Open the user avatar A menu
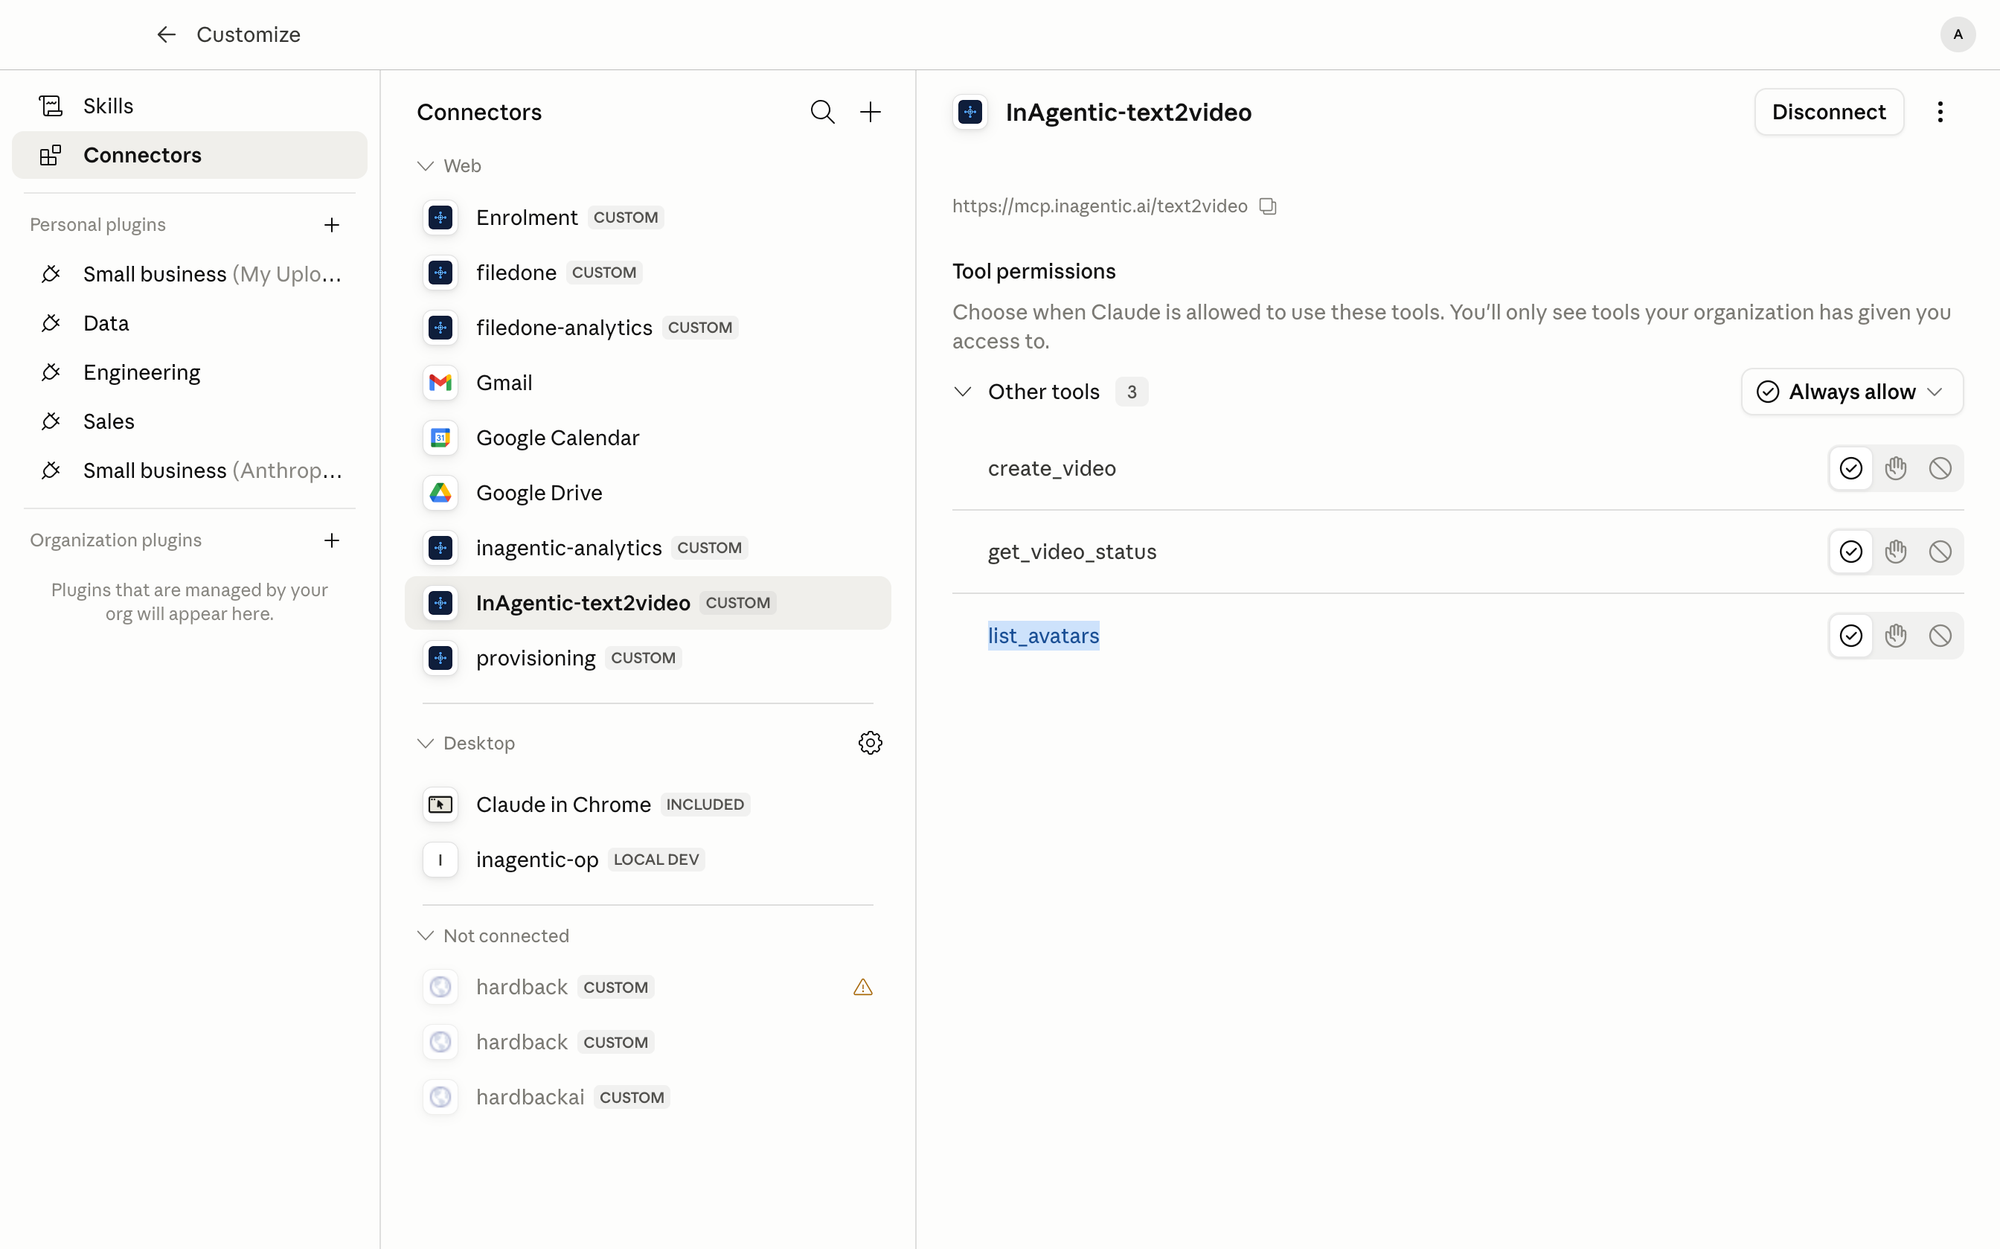Image resolution: width=2000 pixels, height=1249 pixels. click(x=1957, y=35)
